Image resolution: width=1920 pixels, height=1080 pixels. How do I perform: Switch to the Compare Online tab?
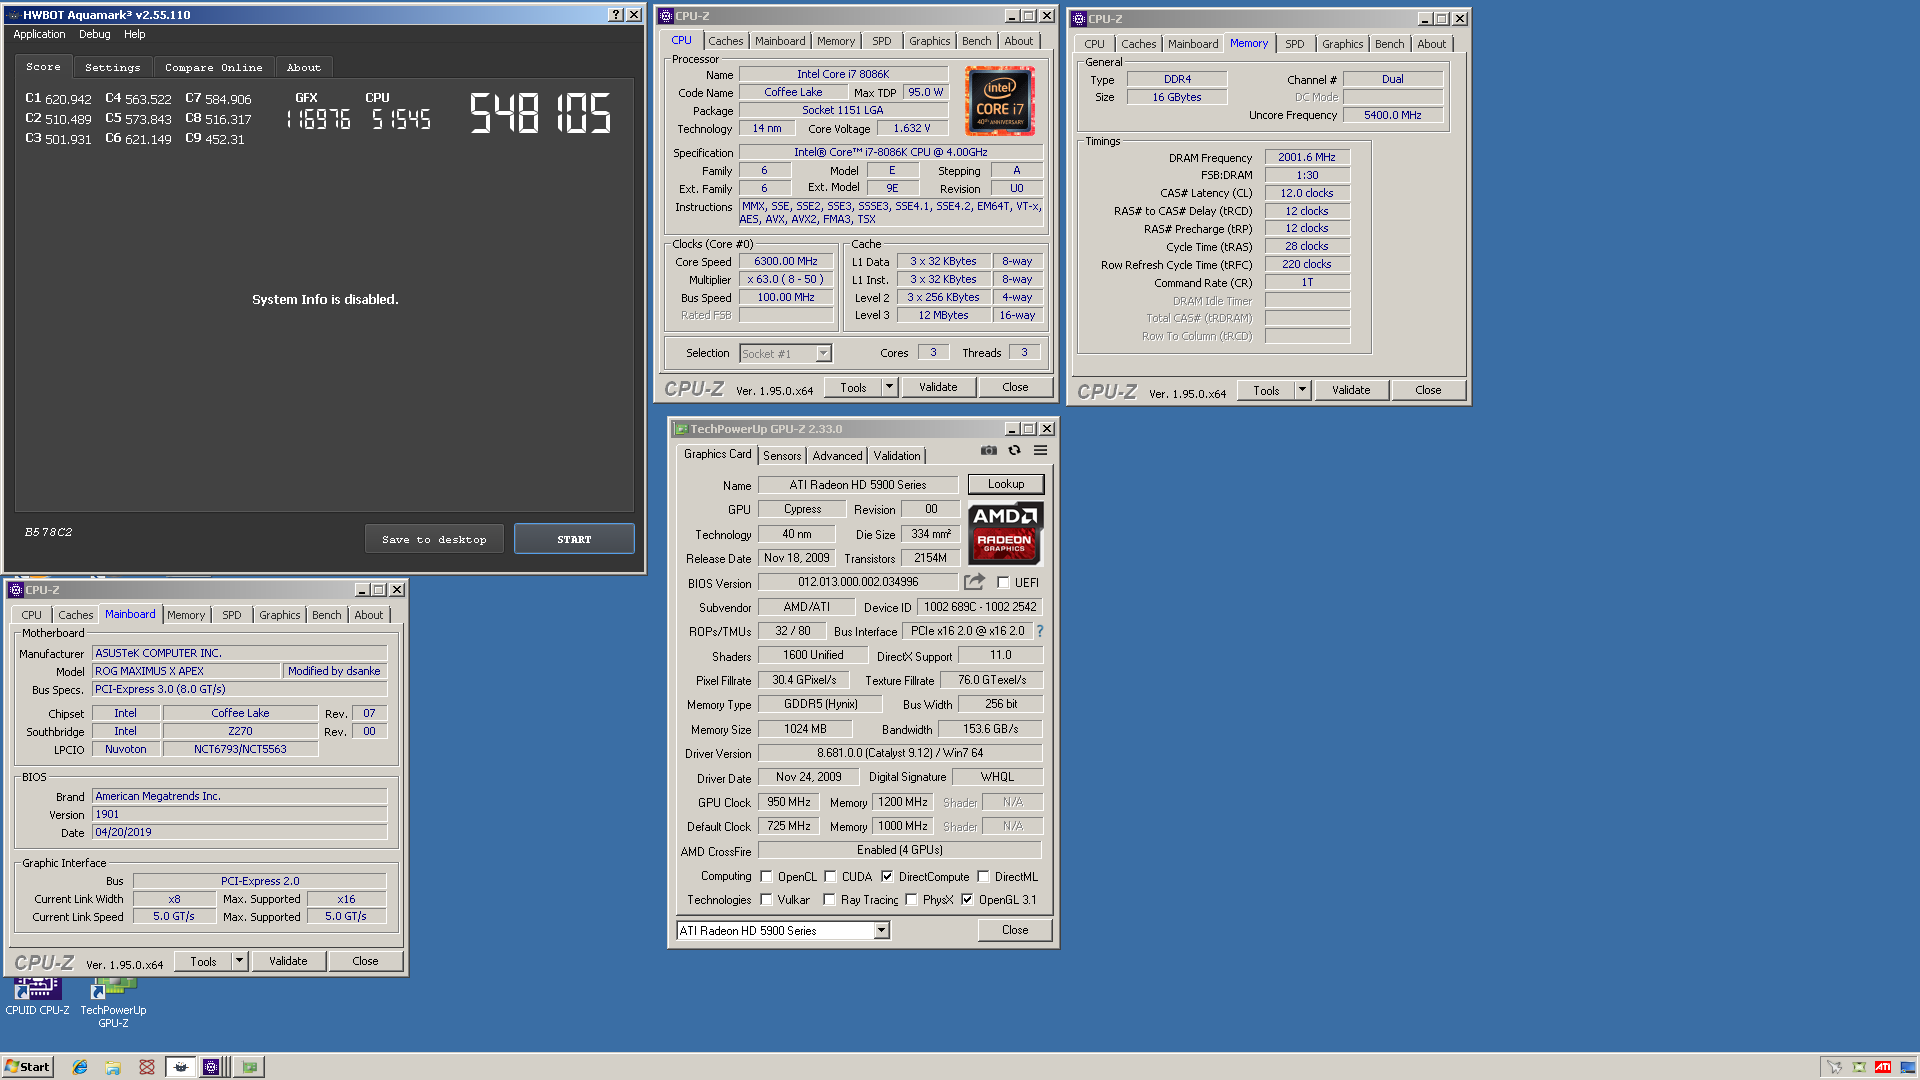click(x=214, y=67)
